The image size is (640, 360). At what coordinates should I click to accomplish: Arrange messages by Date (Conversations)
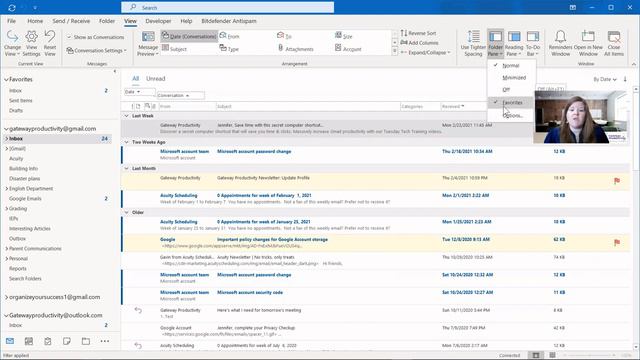click(189, 36)
